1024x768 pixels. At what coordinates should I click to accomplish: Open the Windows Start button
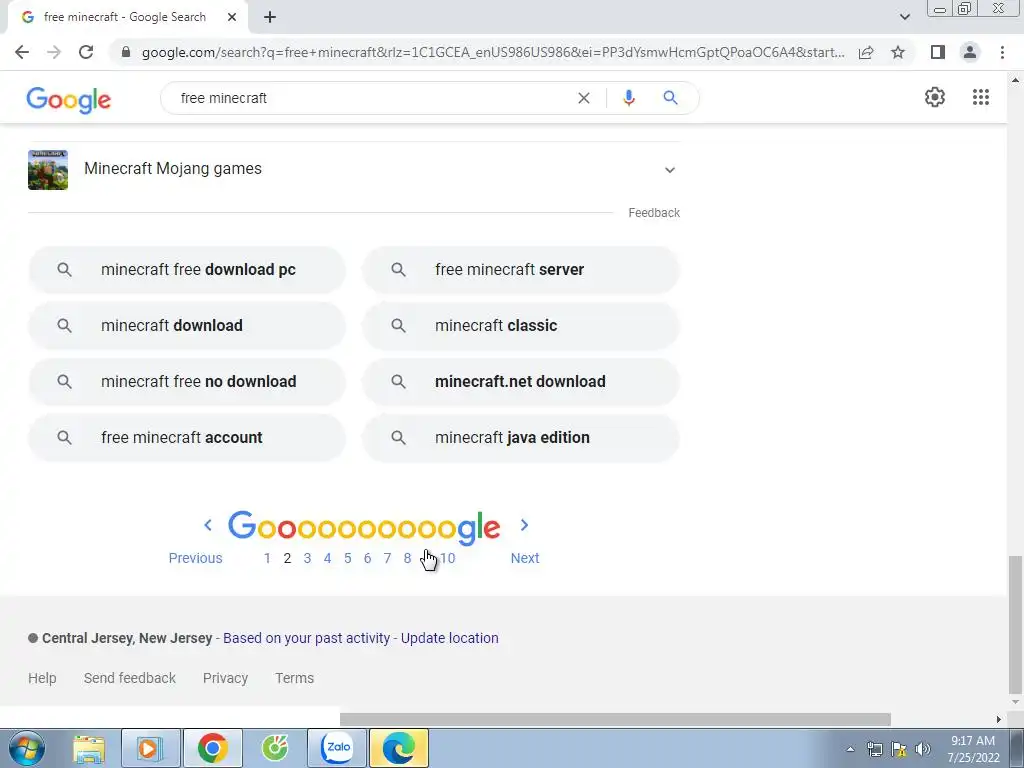pos(27,748)
